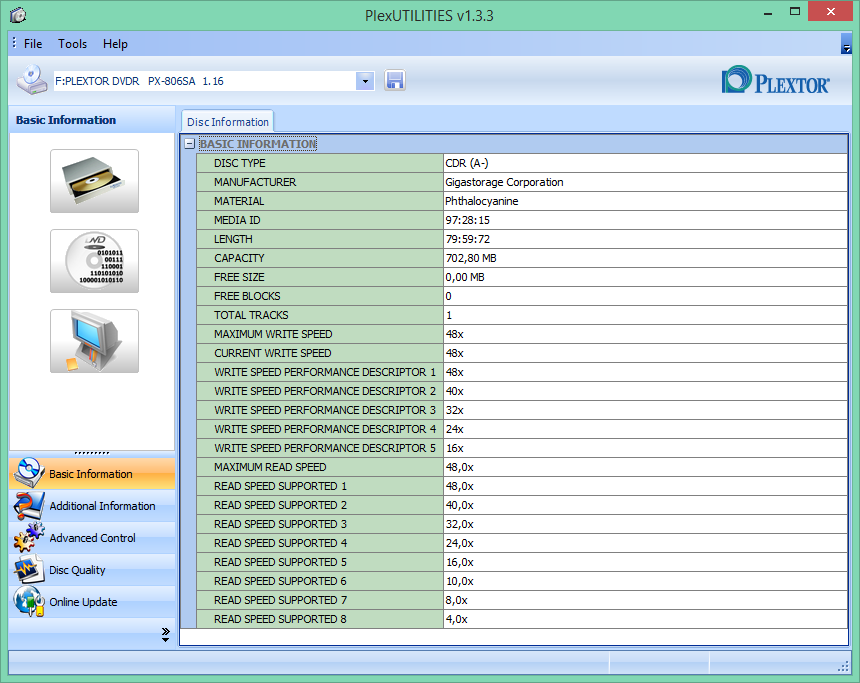The width and height of the screenshot is (860, 683).
Task: Select READ SPEED SUPPORTED 2 value 40,0x
Action: click(459, 505)
